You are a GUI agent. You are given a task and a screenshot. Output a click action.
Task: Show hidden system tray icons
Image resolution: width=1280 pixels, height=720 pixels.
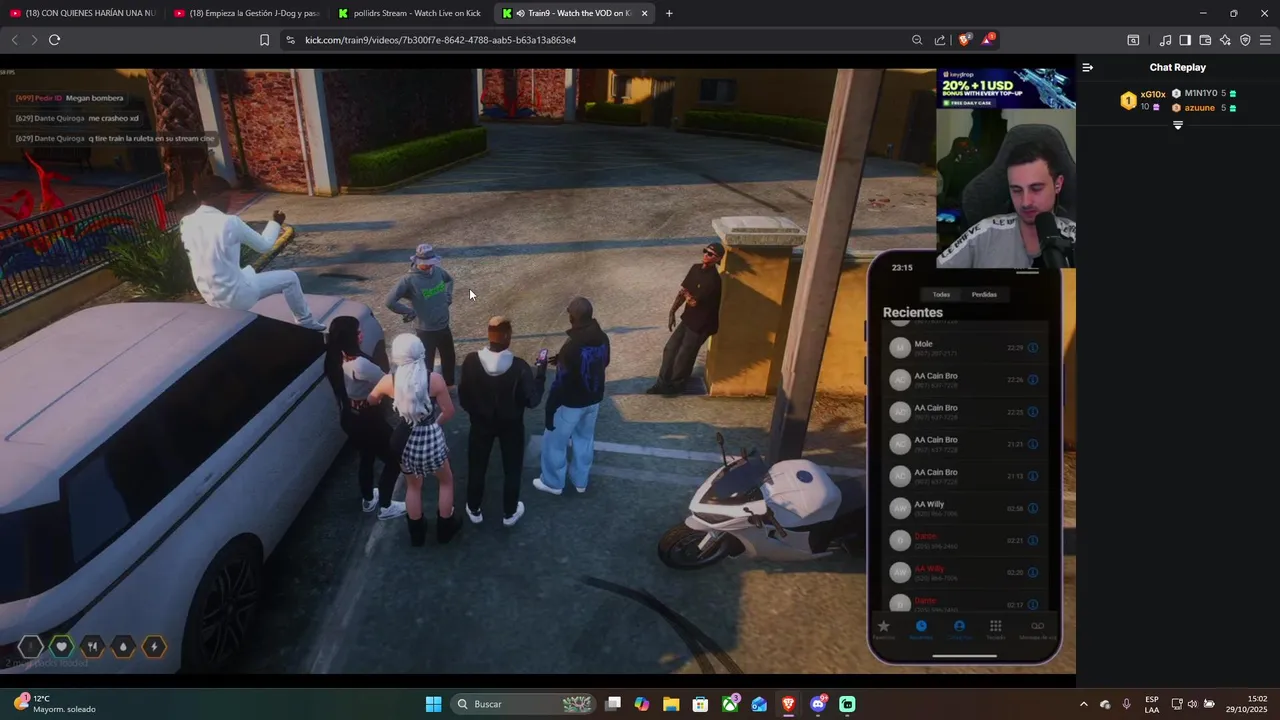(1083, 704)
